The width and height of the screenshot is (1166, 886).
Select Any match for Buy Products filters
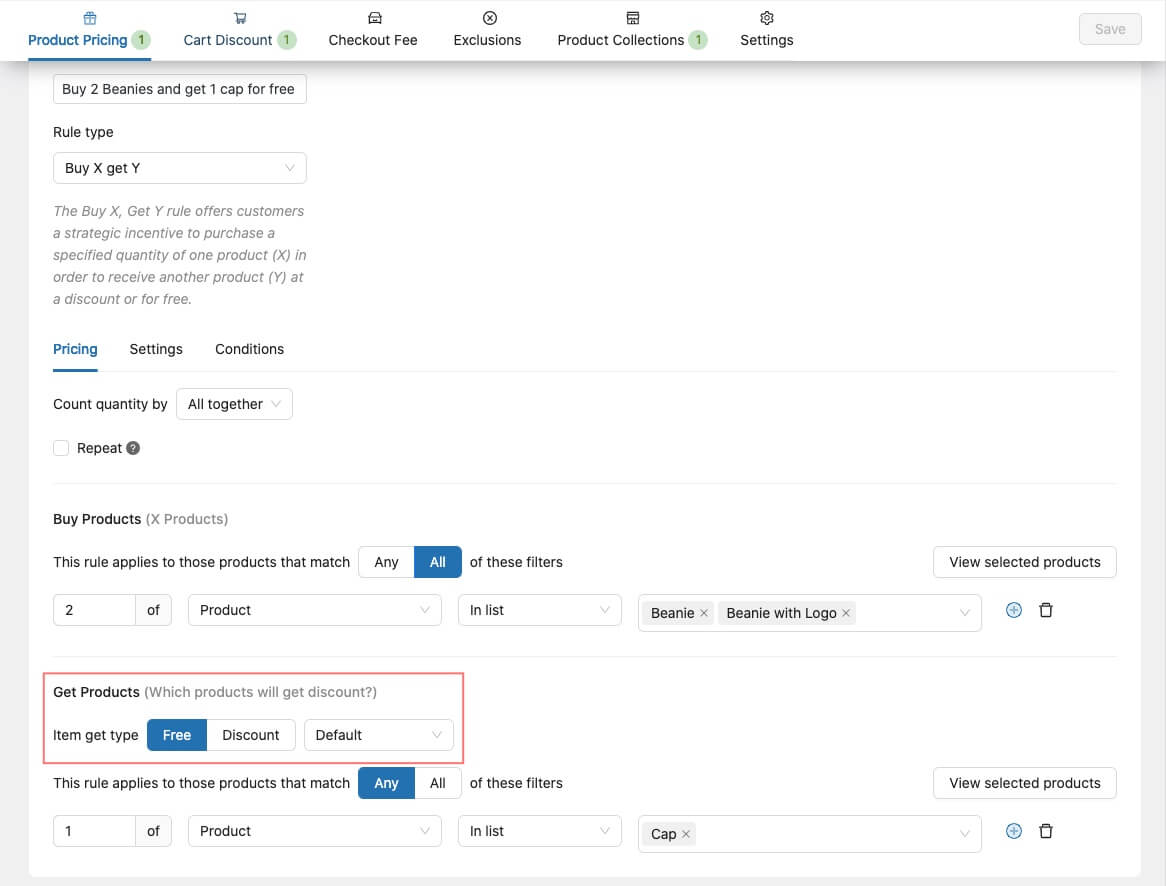[386, 562]
